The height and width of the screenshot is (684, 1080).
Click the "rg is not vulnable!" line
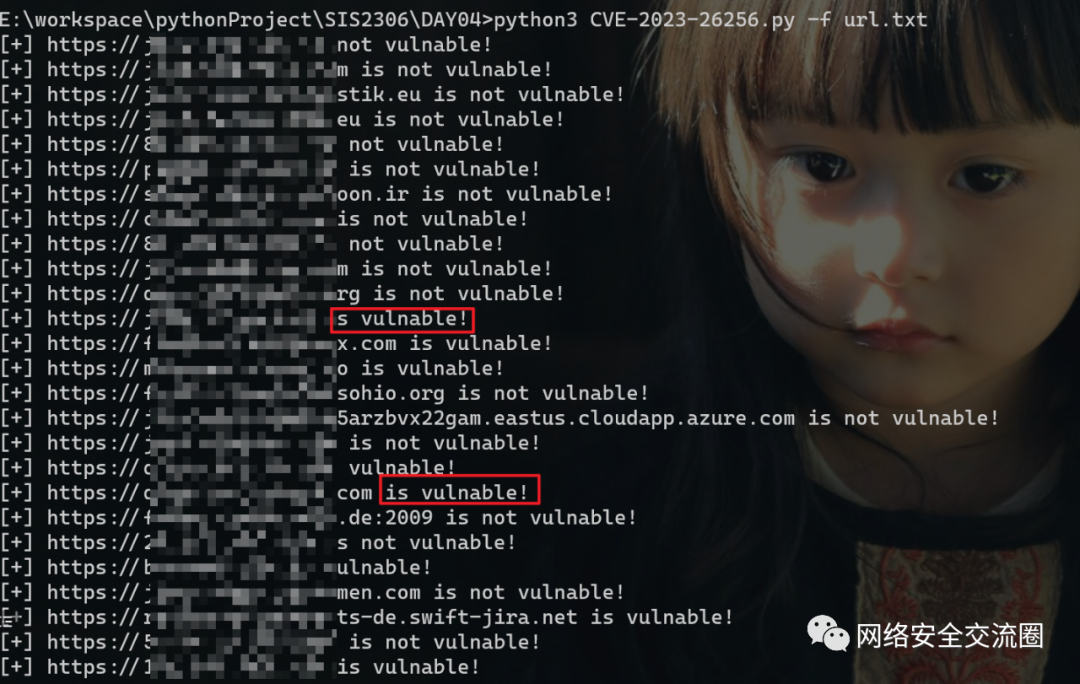click(450, 294)
